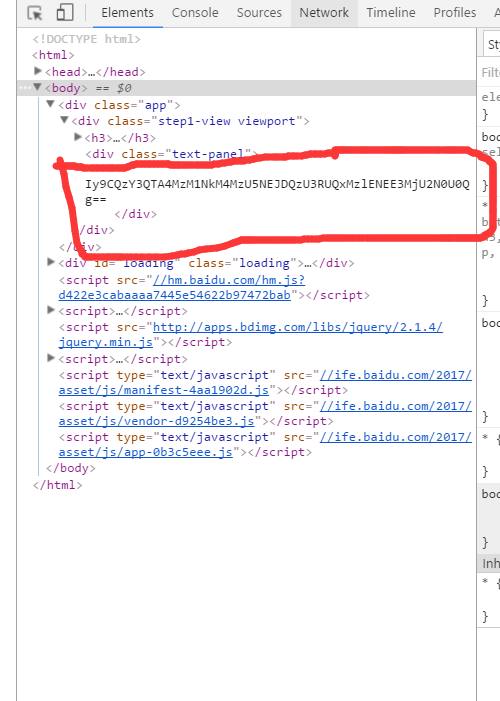Collapse the step1-view viewport div
500x701 pixels.
pyautogui.click(x=64, y=120)
